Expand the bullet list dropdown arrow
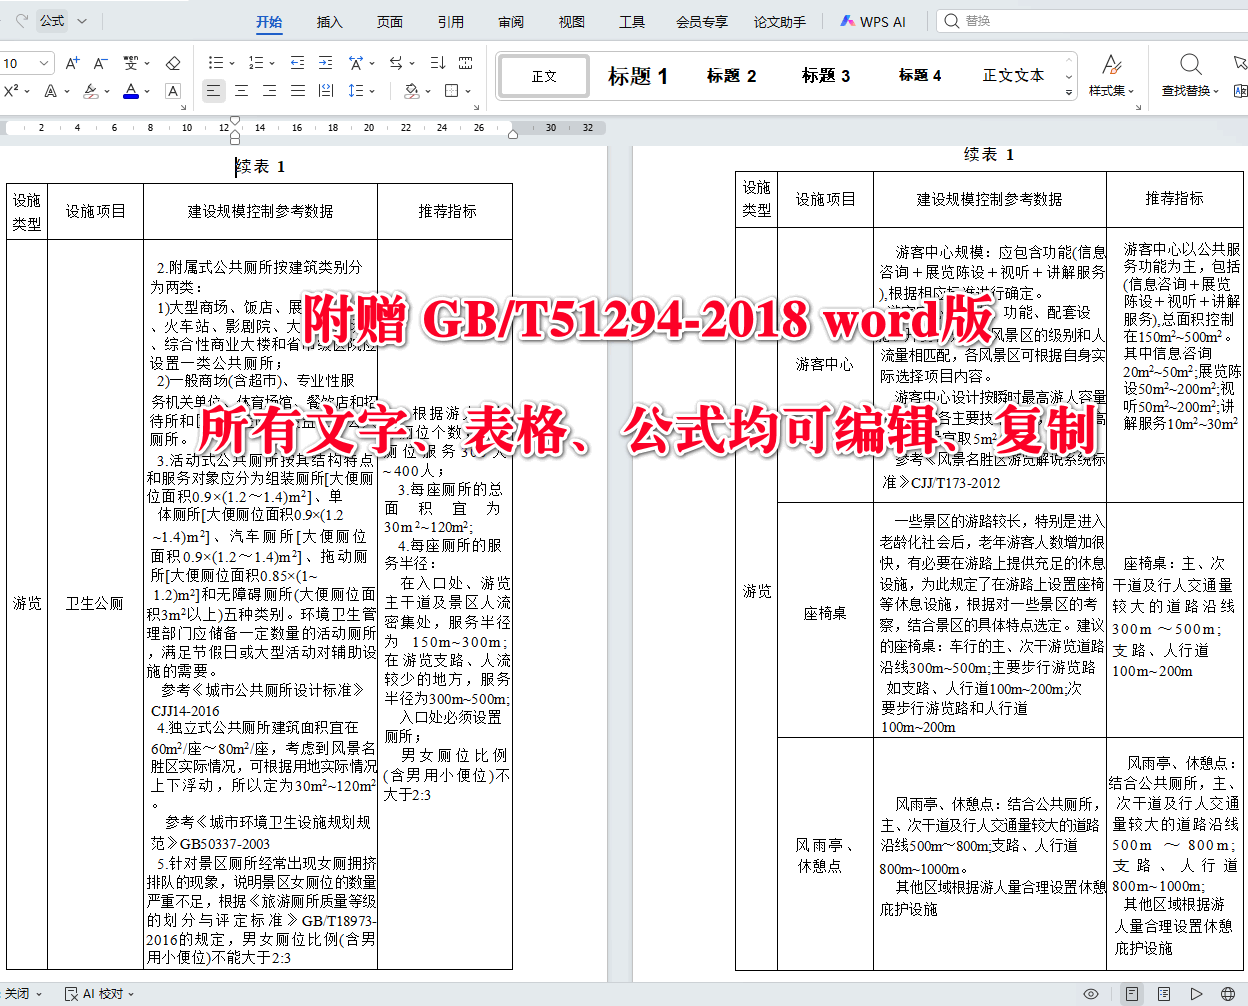 click(232, 64)
